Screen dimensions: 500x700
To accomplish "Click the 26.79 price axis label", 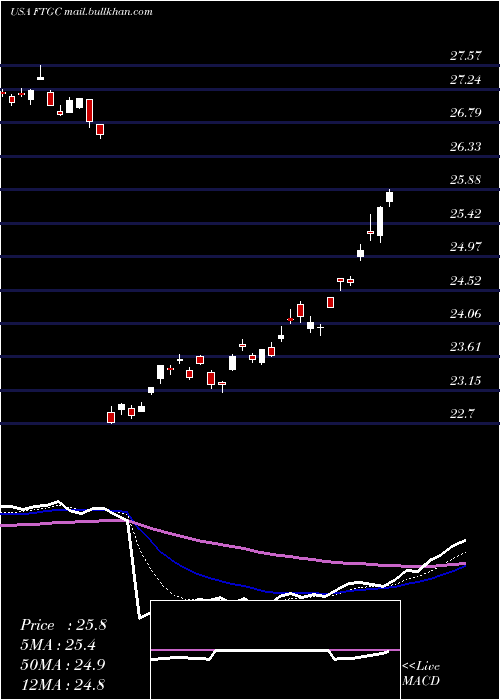I will click(466, 112).
